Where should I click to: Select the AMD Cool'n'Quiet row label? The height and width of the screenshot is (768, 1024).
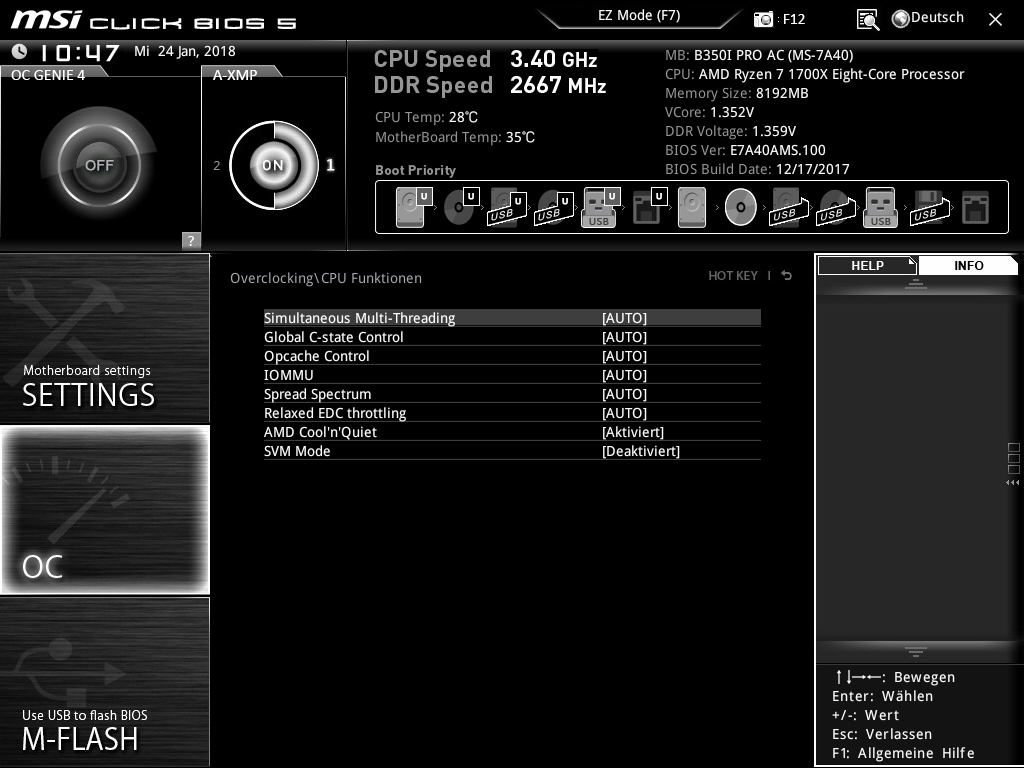(320, 432)
